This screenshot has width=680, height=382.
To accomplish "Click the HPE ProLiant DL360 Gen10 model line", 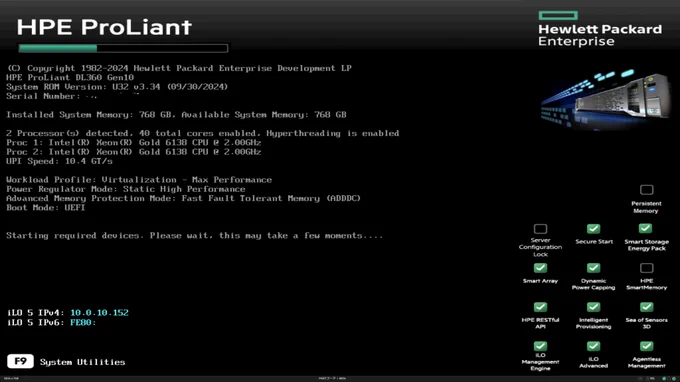I will (x=70, y=78).
